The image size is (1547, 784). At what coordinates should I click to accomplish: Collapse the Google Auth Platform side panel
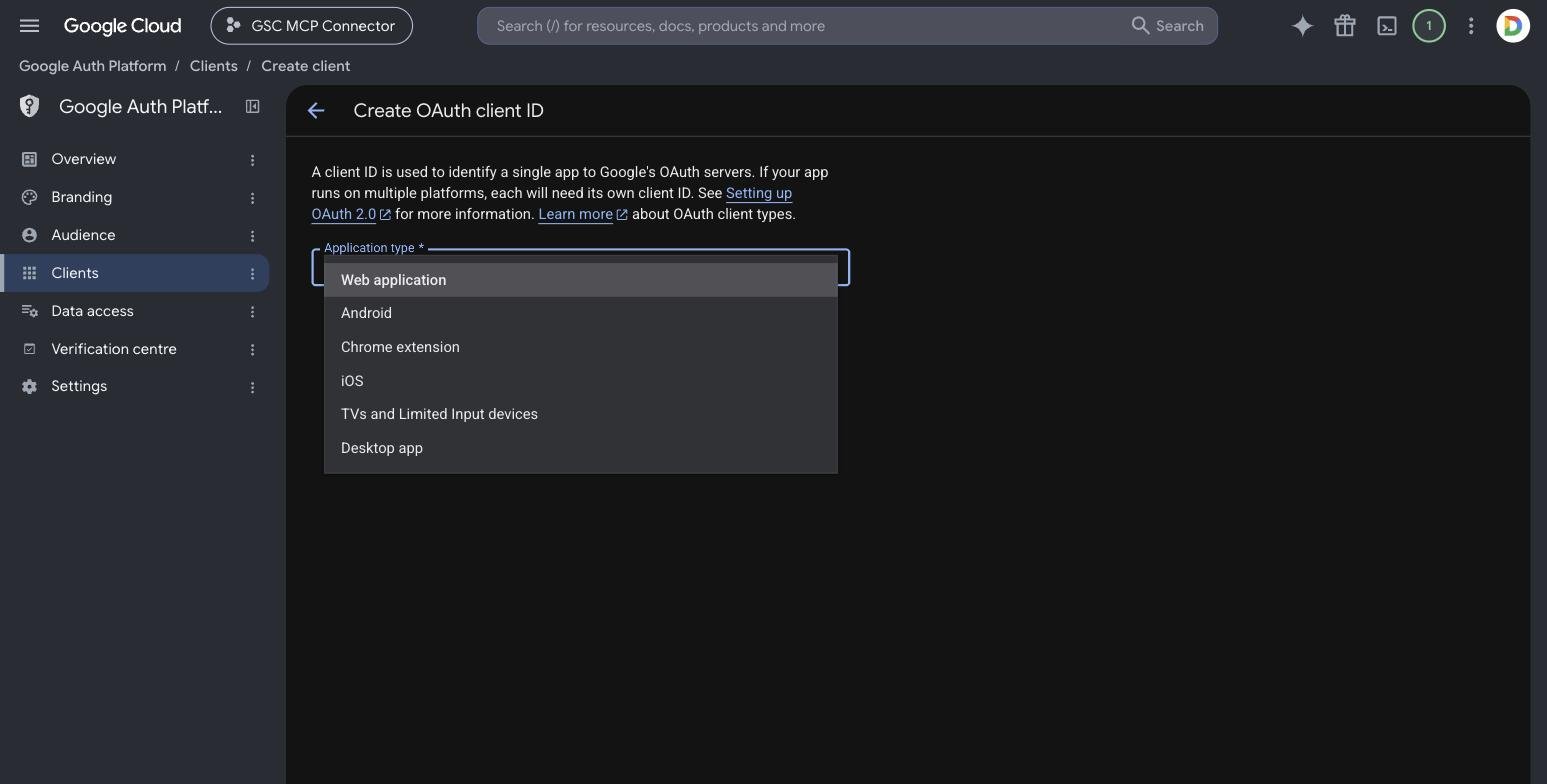(x=253, y=106)
